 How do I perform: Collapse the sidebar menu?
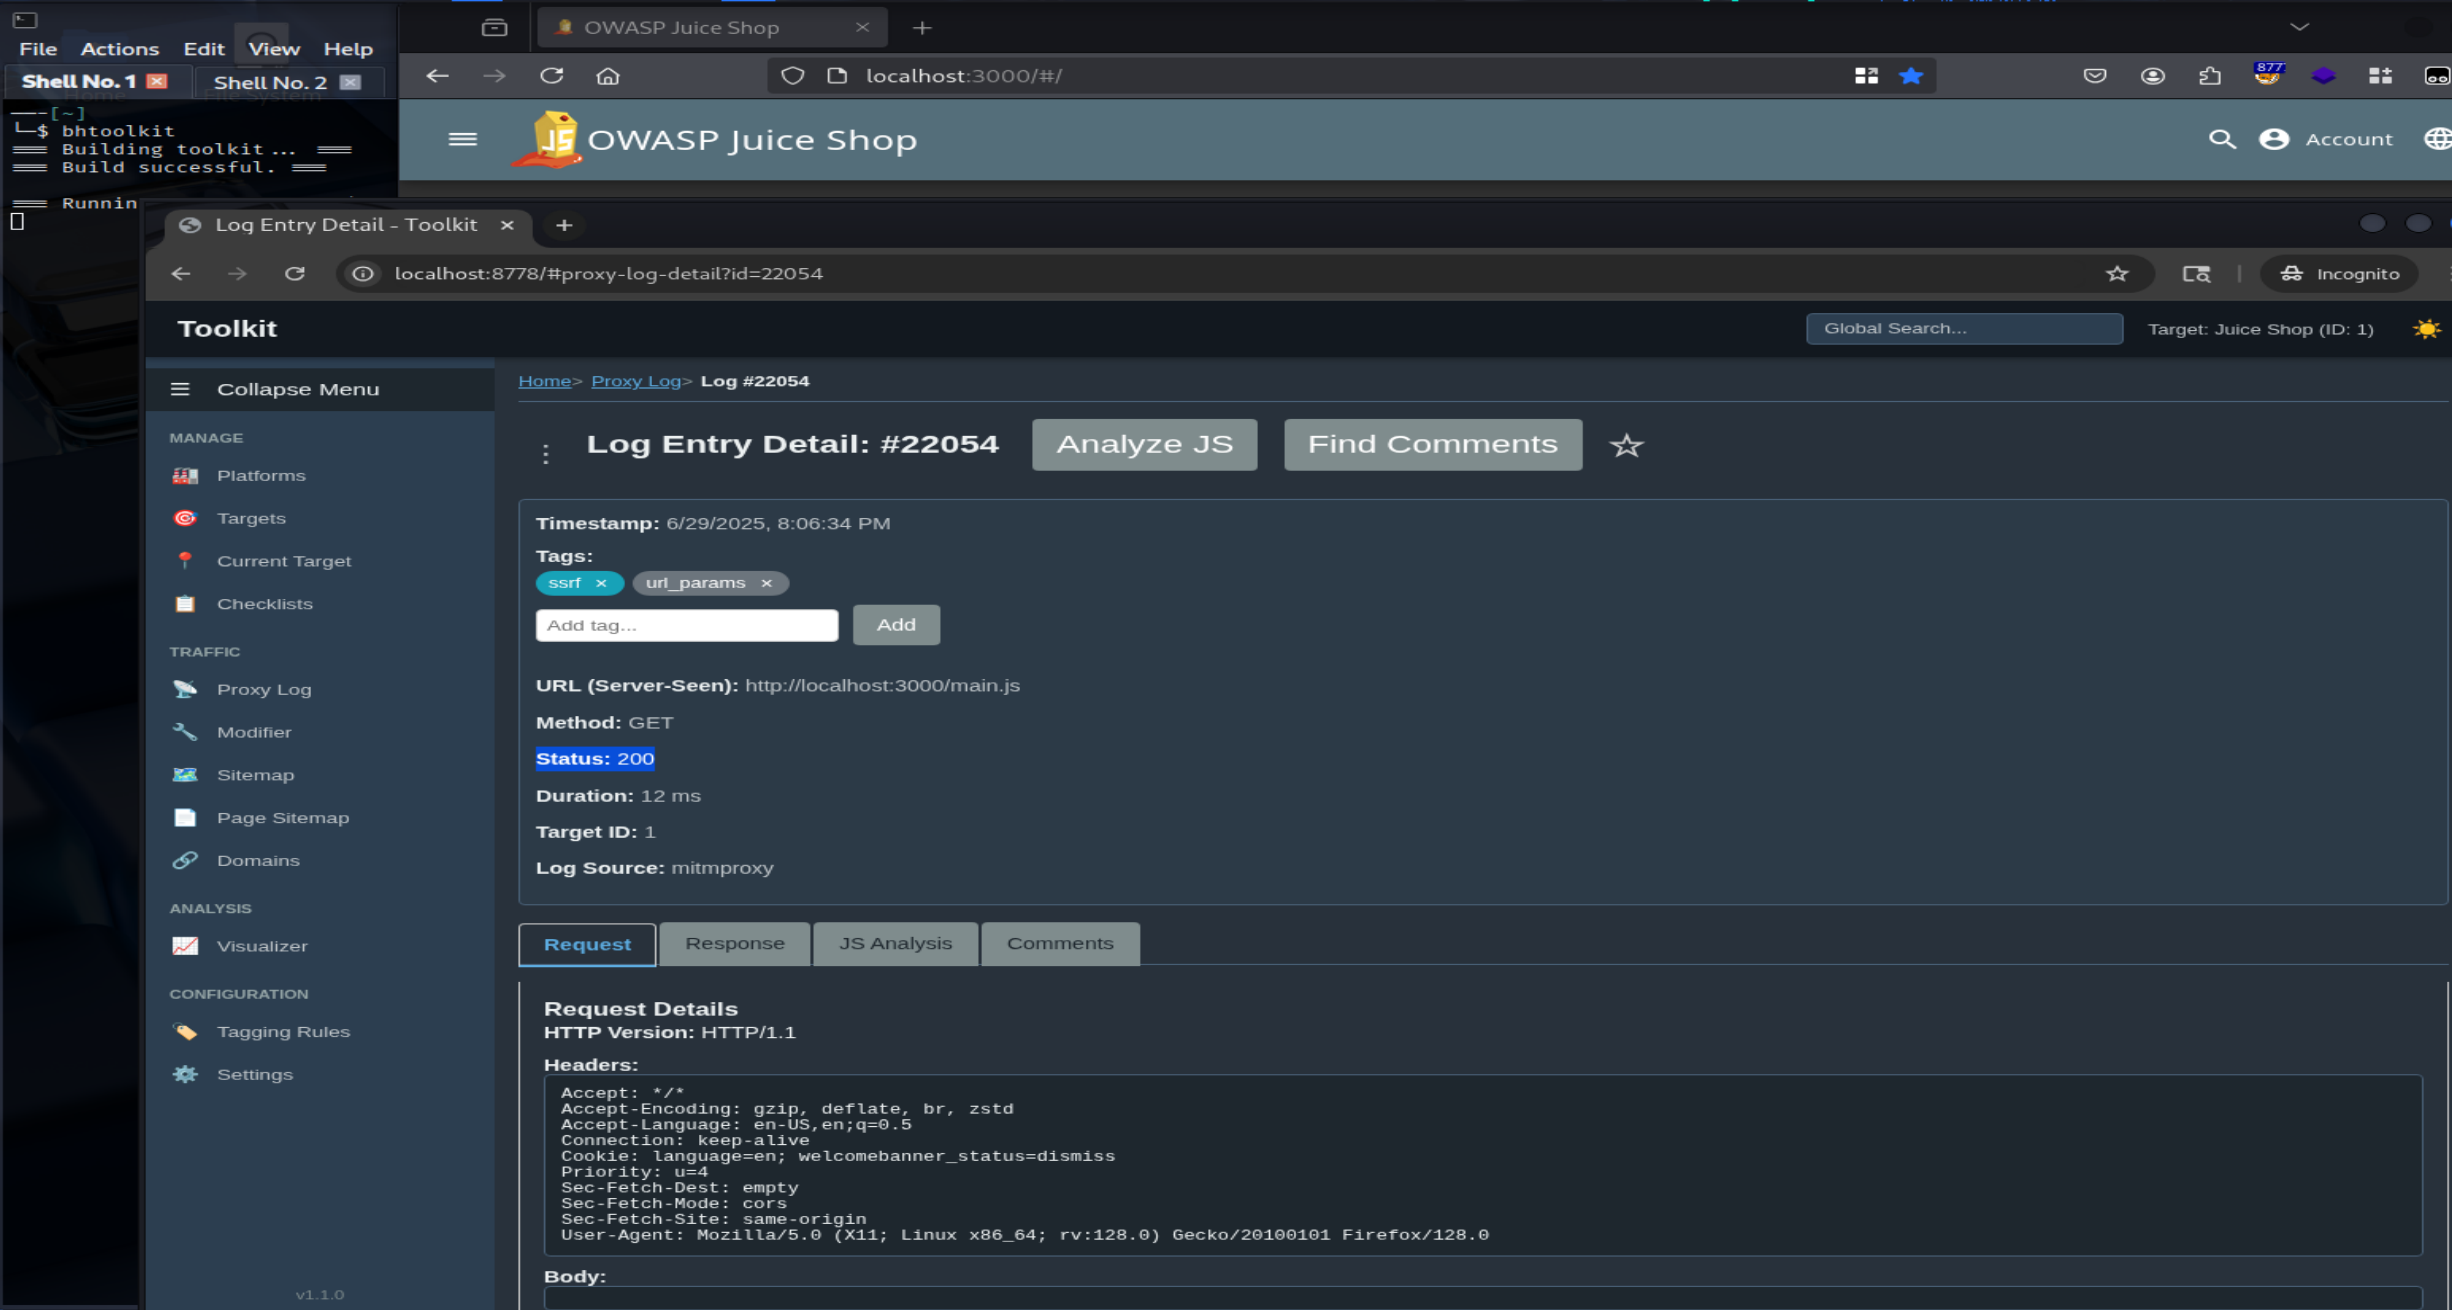(x=179, y=389)
